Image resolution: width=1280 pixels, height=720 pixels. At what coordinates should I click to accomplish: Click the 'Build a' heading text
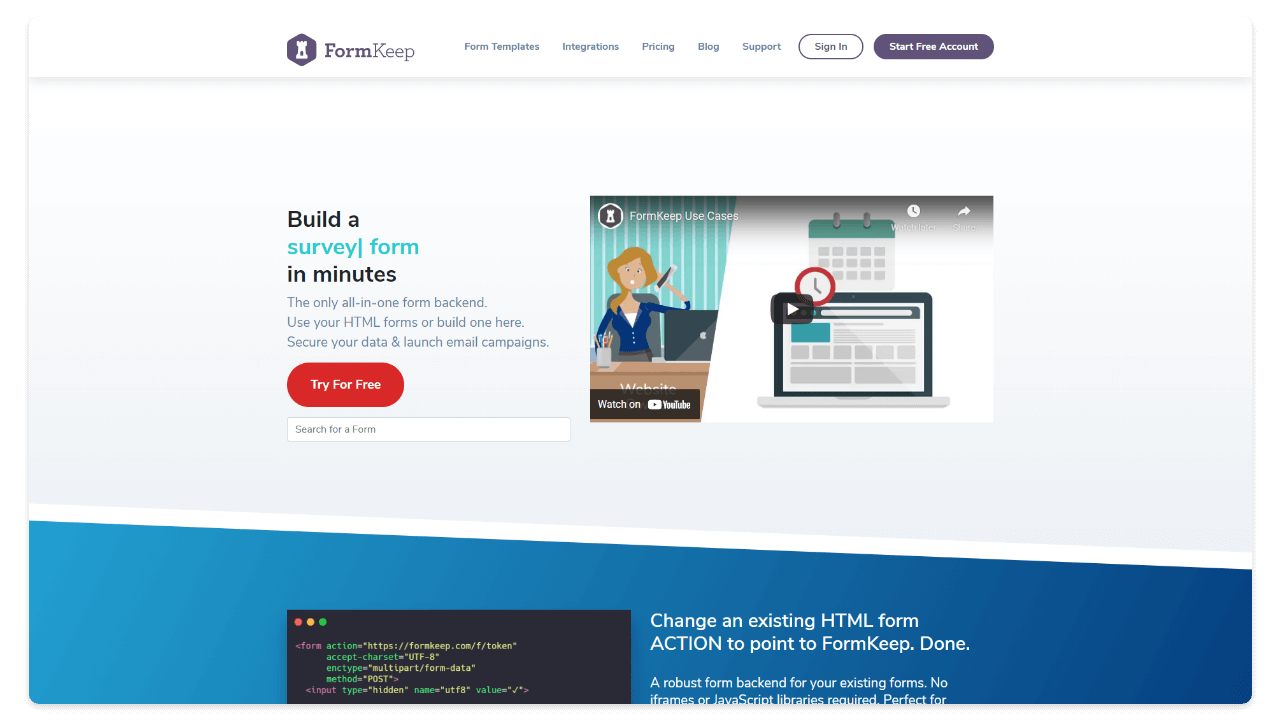click(323, 219)
